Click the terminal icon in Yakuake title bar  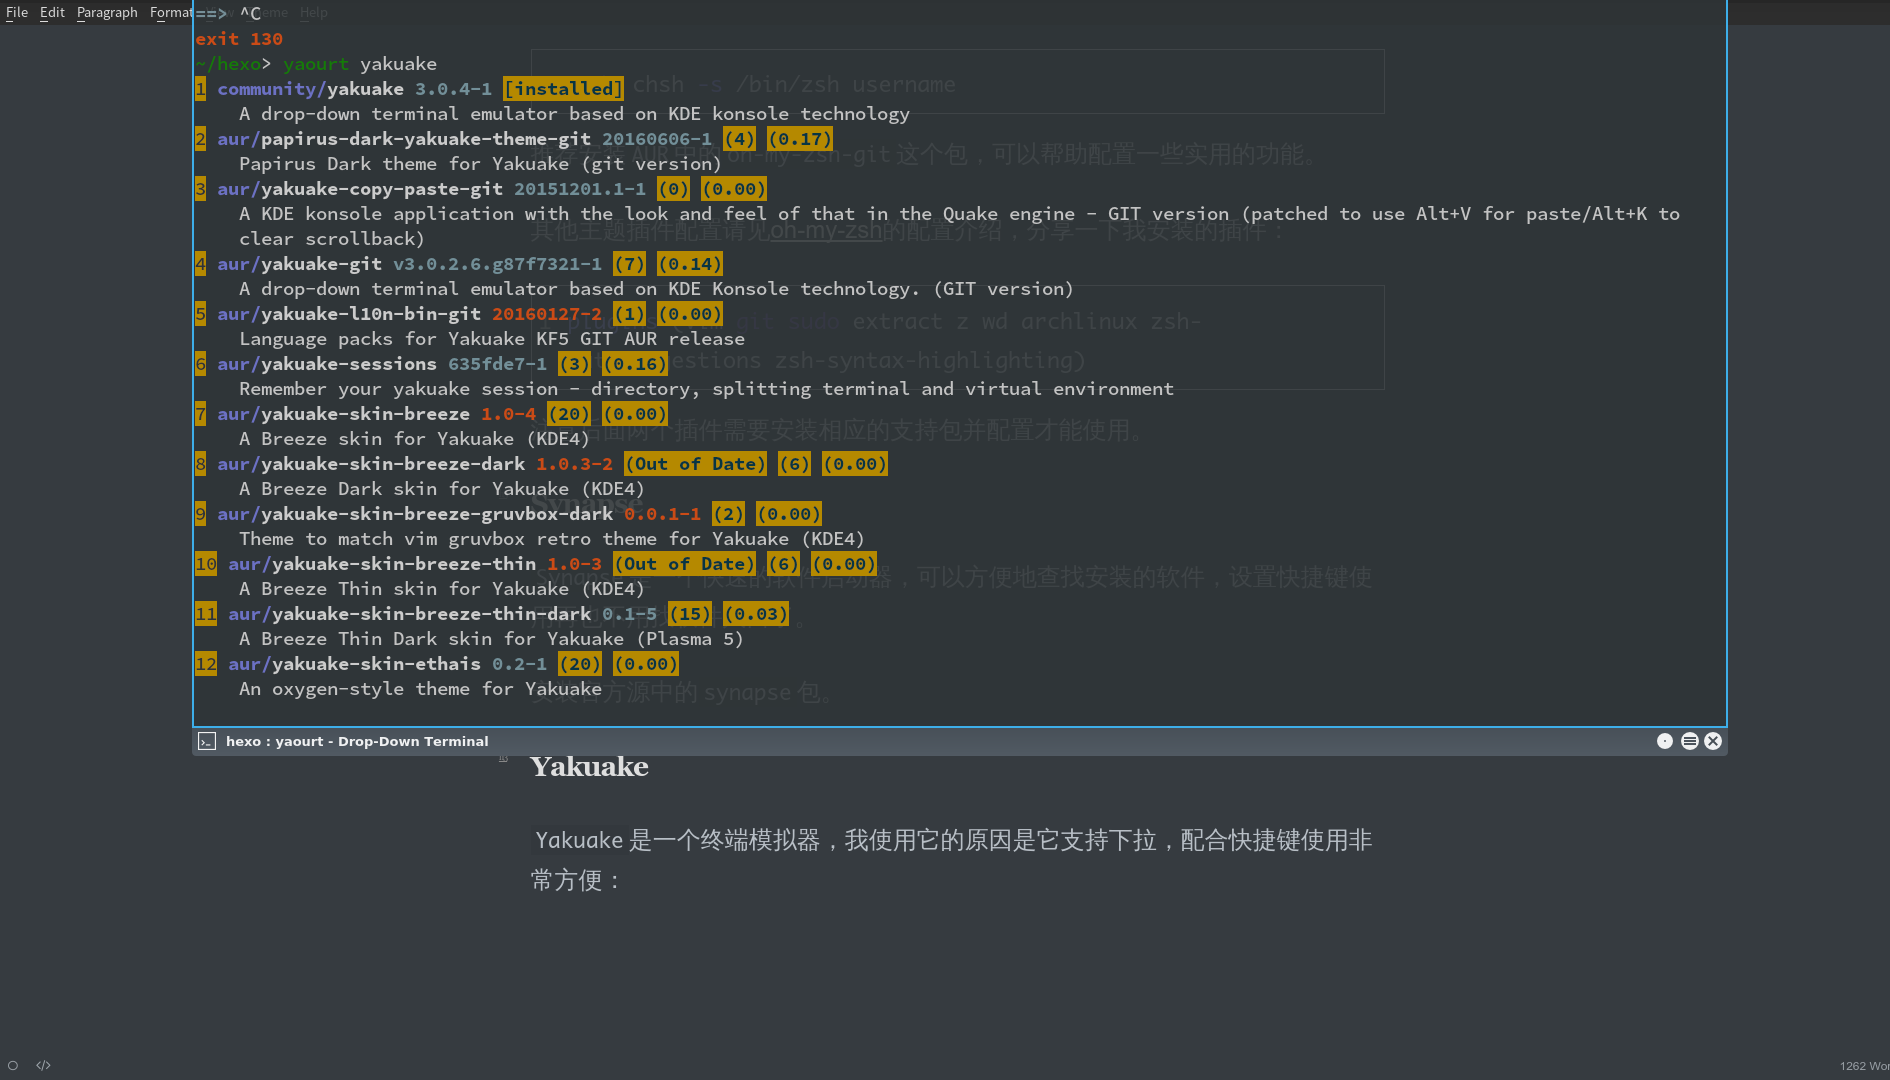pos(207,741)
